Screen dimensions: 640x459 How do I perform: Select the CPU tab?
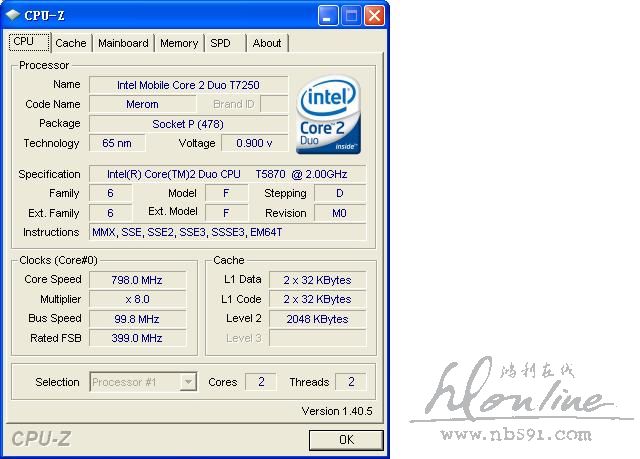(29, 42)
